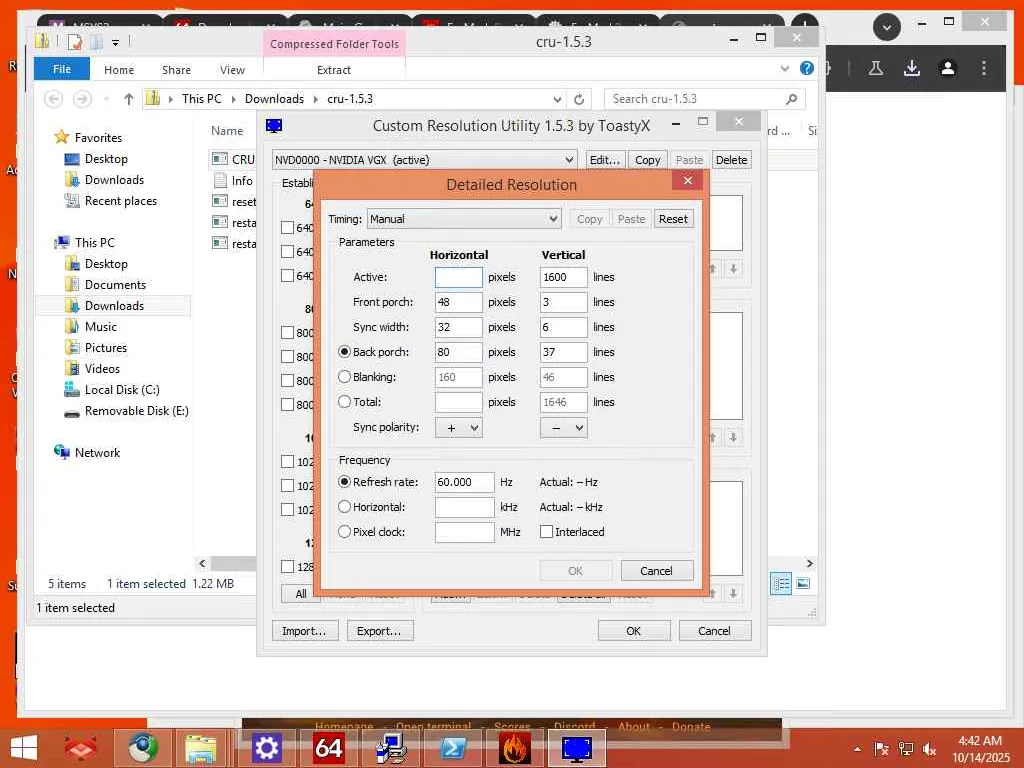Open the Extract ribbon tab
The width and height of the screenshot is (1024, 768).
(334, 70)
